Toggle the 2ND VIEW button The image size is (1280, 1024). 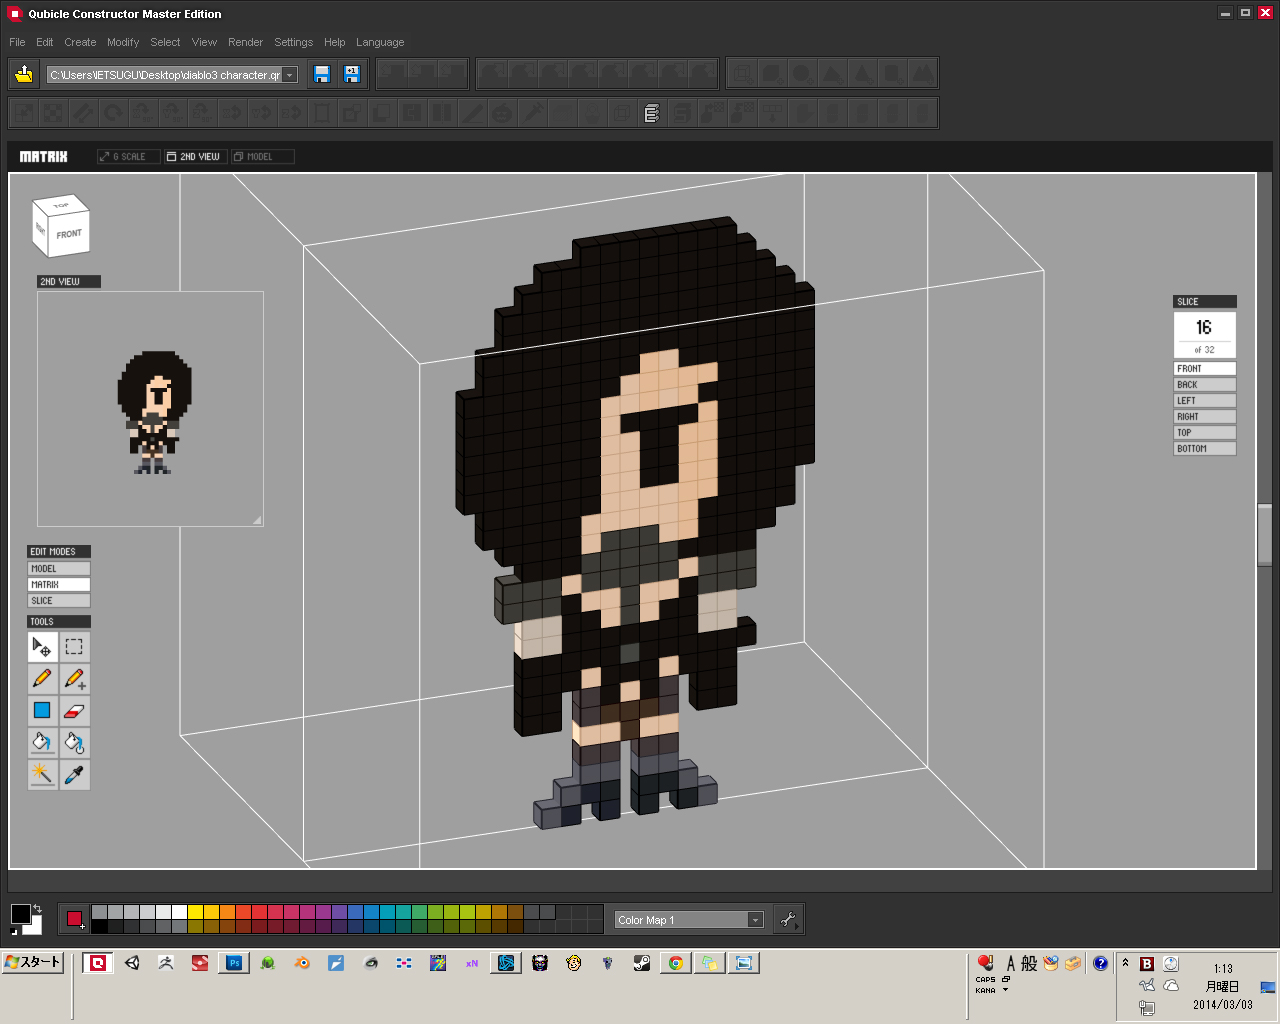point(197,156)
